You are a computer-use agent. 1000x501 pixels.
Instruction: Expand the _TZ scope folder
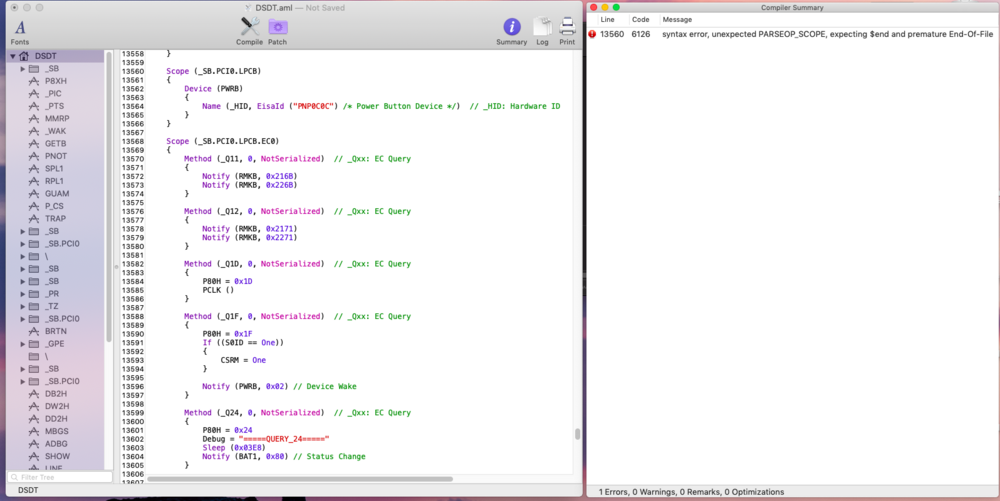coord(23,306)
